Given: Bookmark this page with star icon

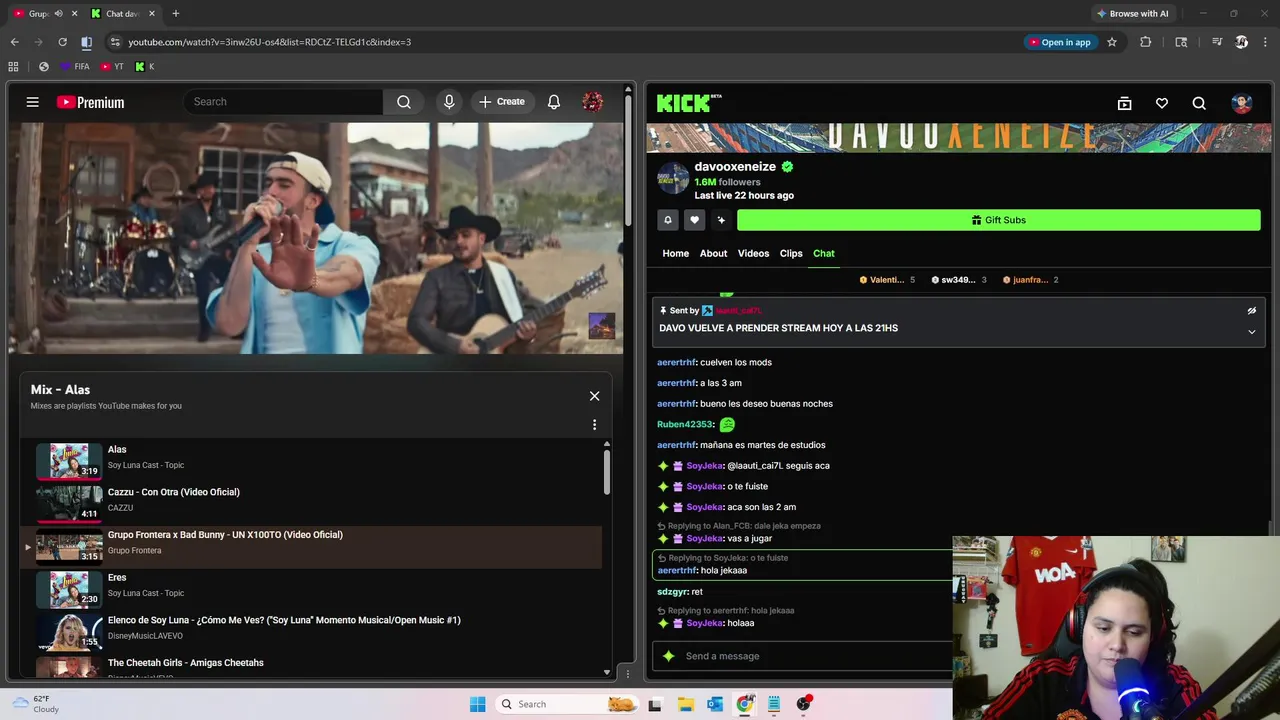Looking at the screenshot, I should click(1112, 42).
